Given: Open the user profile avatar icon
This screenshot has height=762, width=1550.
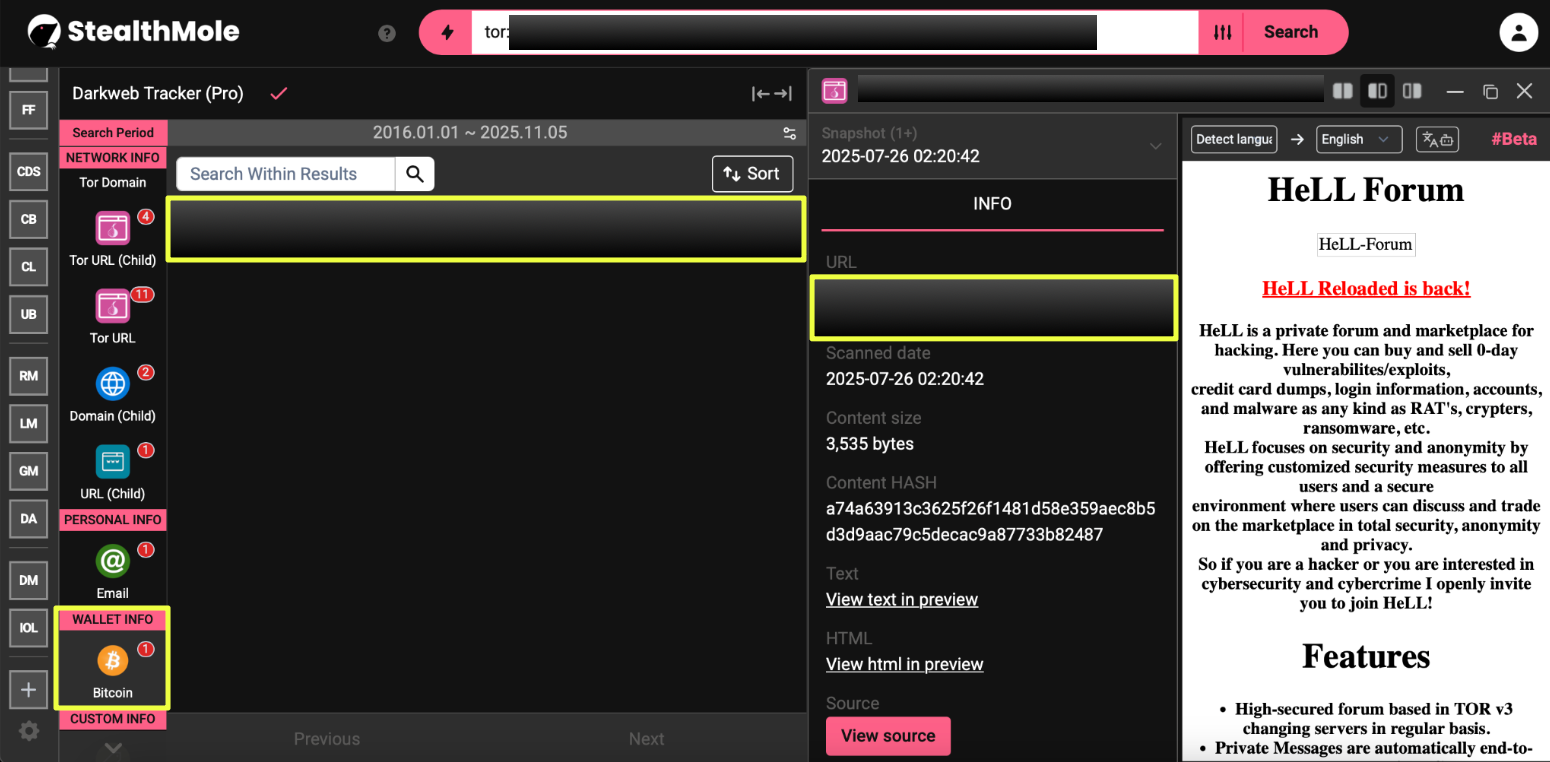Looking at the screenshot, I should click(1518, 33).
